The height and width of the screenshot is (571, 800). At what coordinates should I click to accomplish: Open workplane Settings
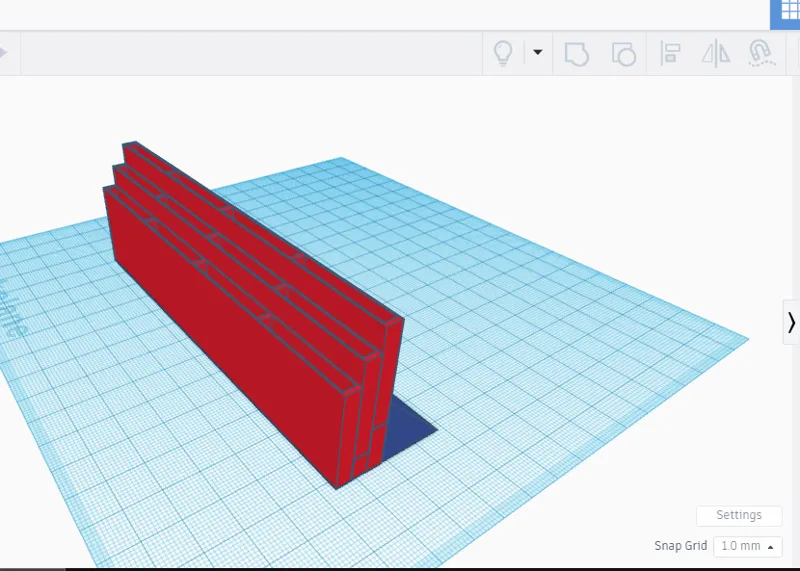(739, 515)
